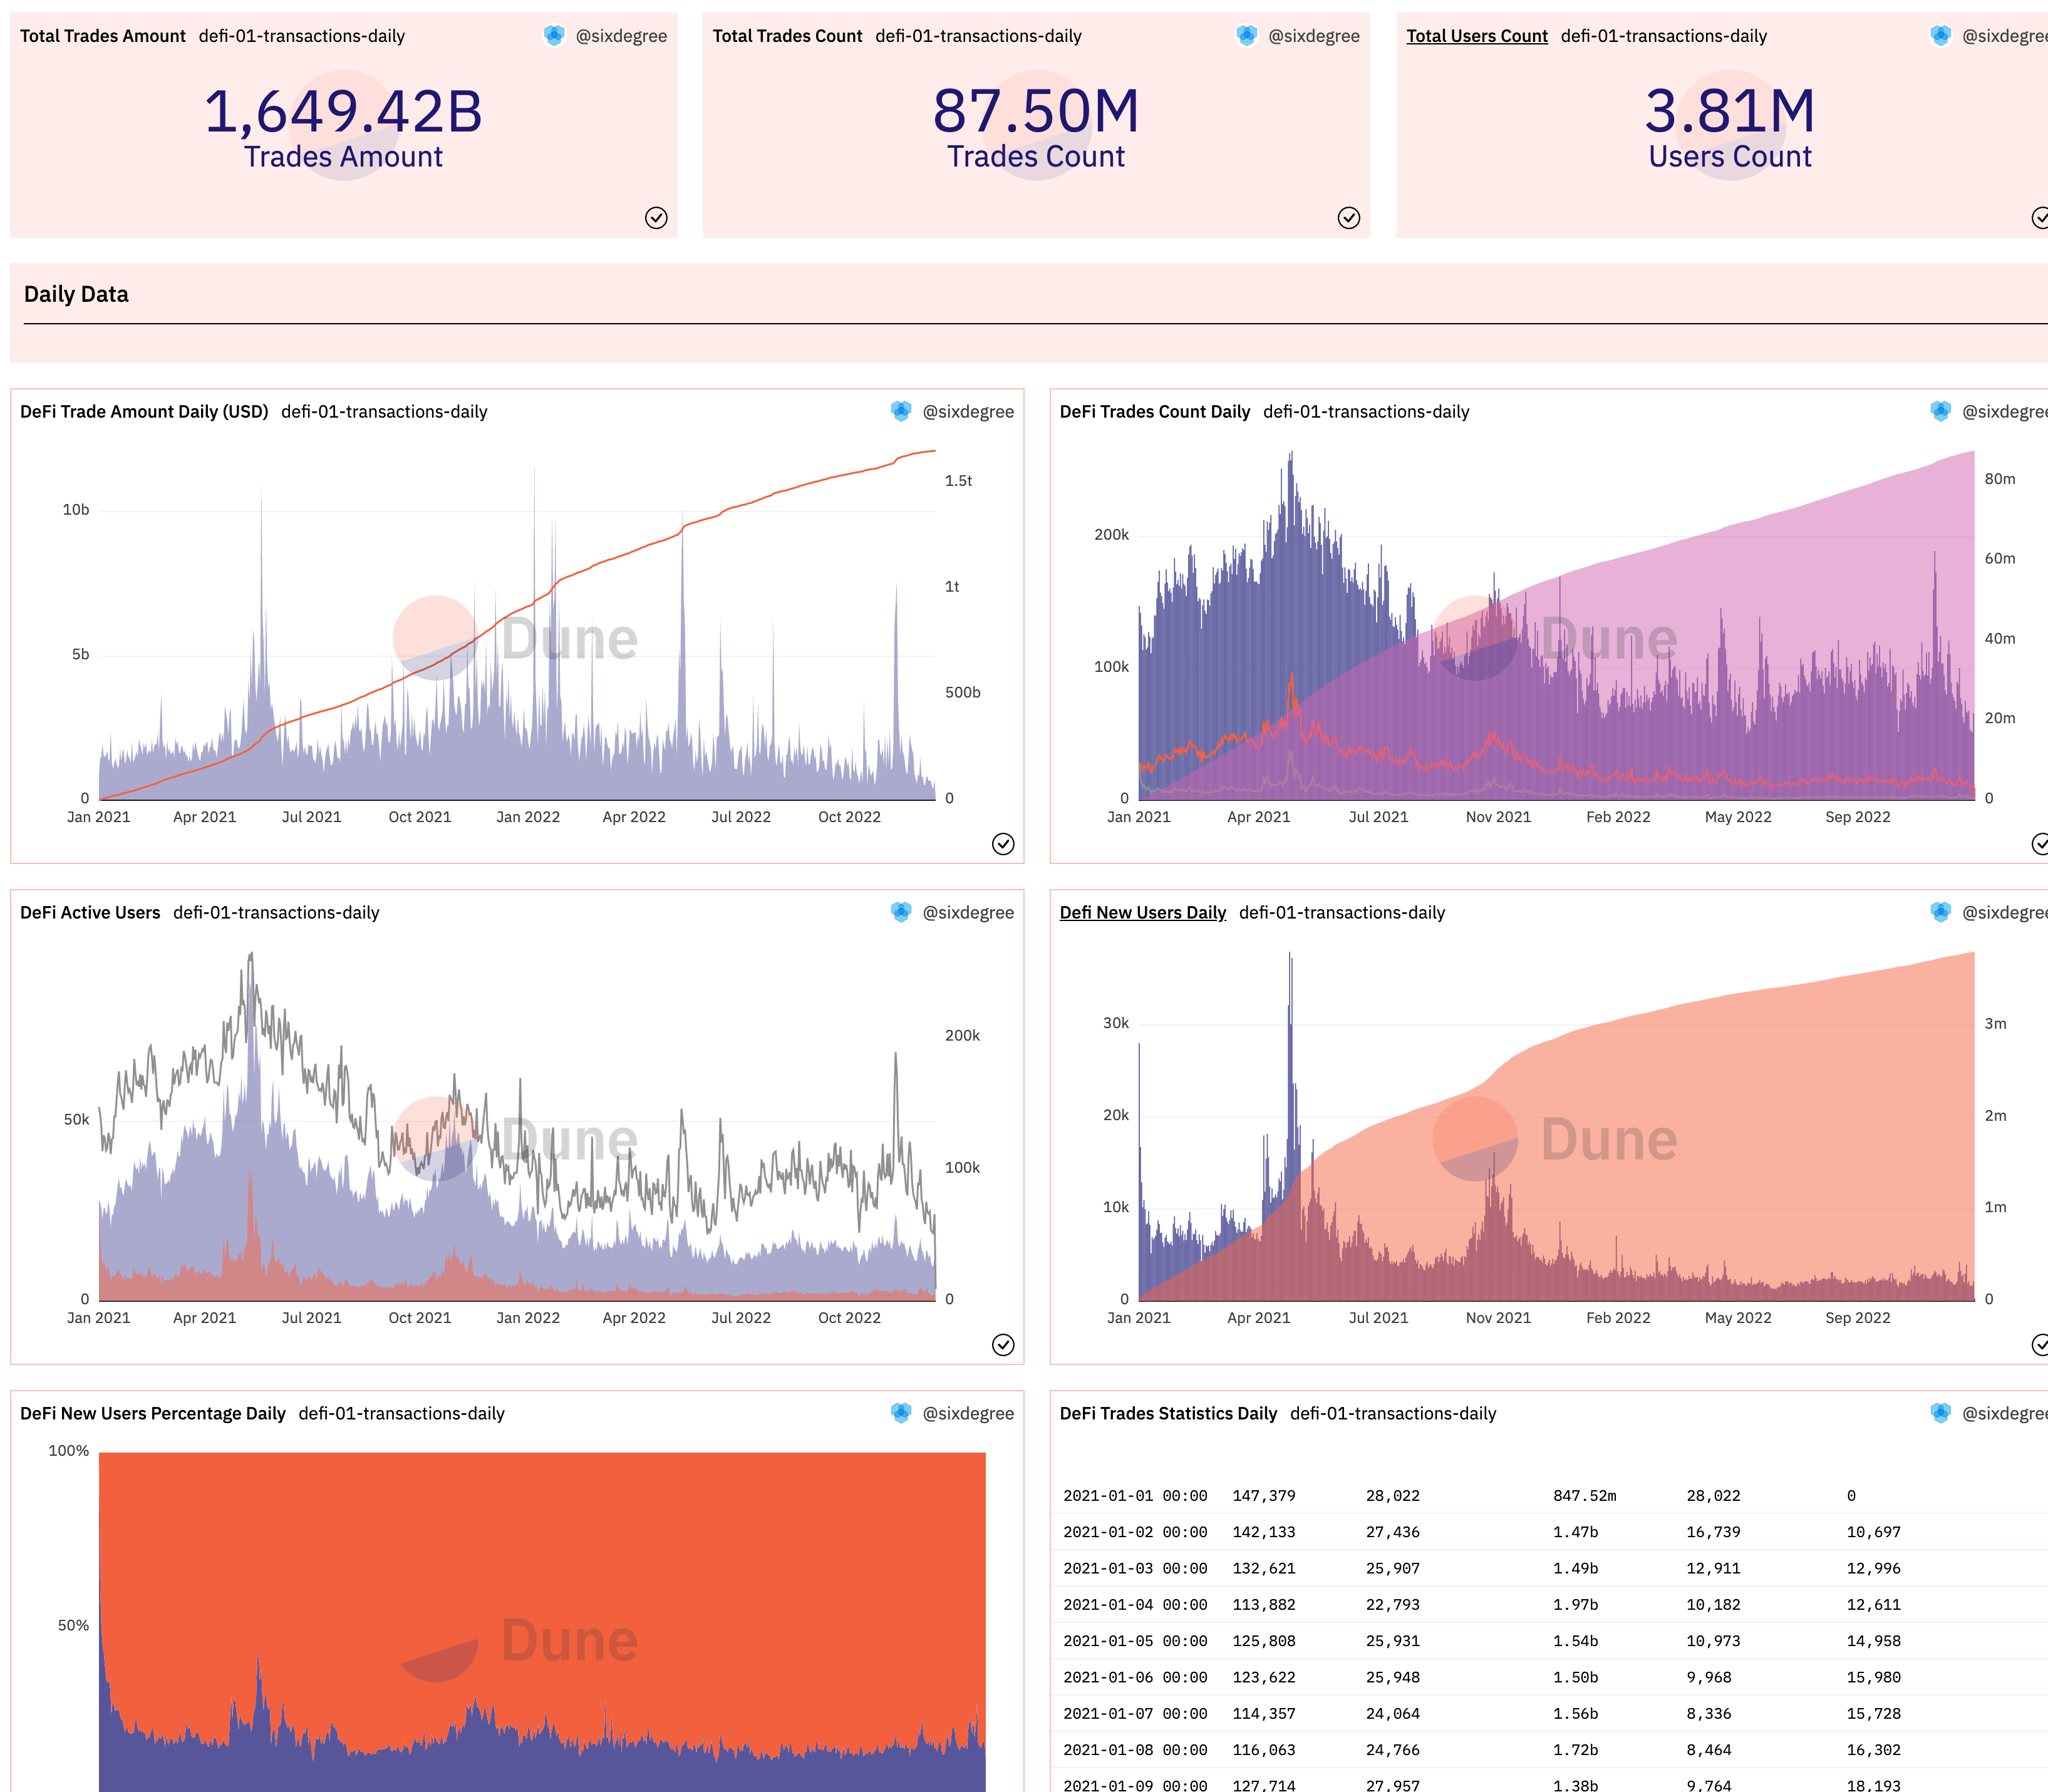The image size is (2048, 1792).
Task: Click the avatar icon on Defi New Users Daily chart
Action: [x=1941, y=912]
